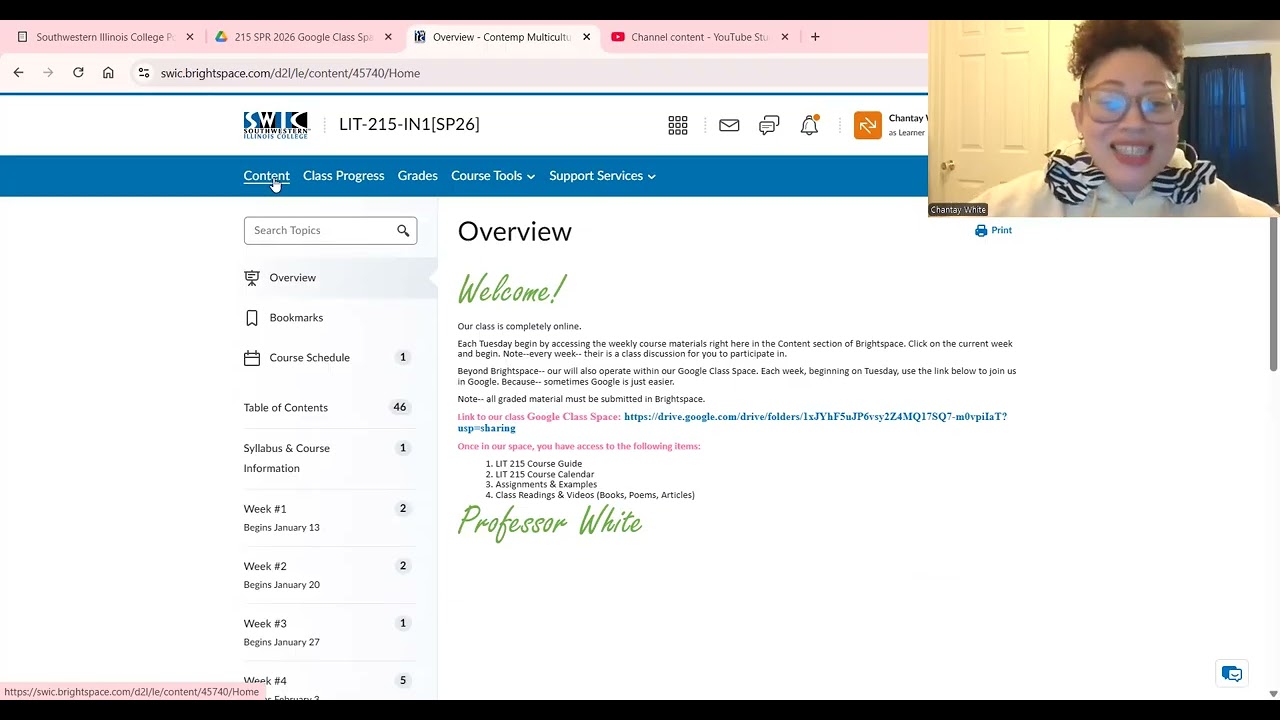The width and height of the screenshot is (1280, 720).
Task: Open the LIT-215-IN1[SP26] course home link
Action: [x=409, y=124]
